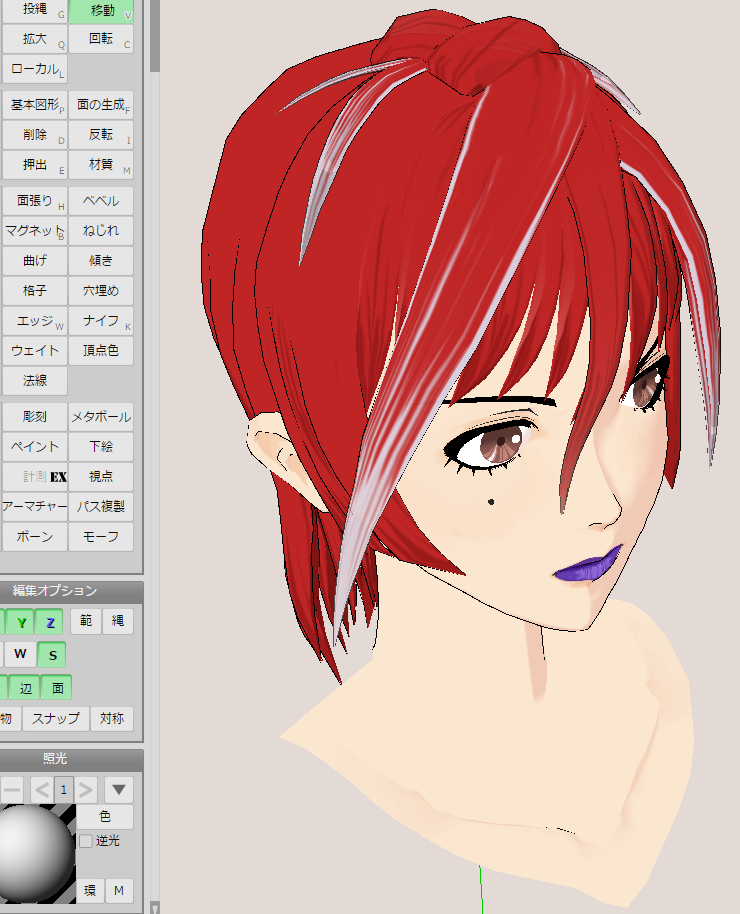740x914 pixels.
Task: Select the 移動 (Move) tool
Action: tap(101, 11)
